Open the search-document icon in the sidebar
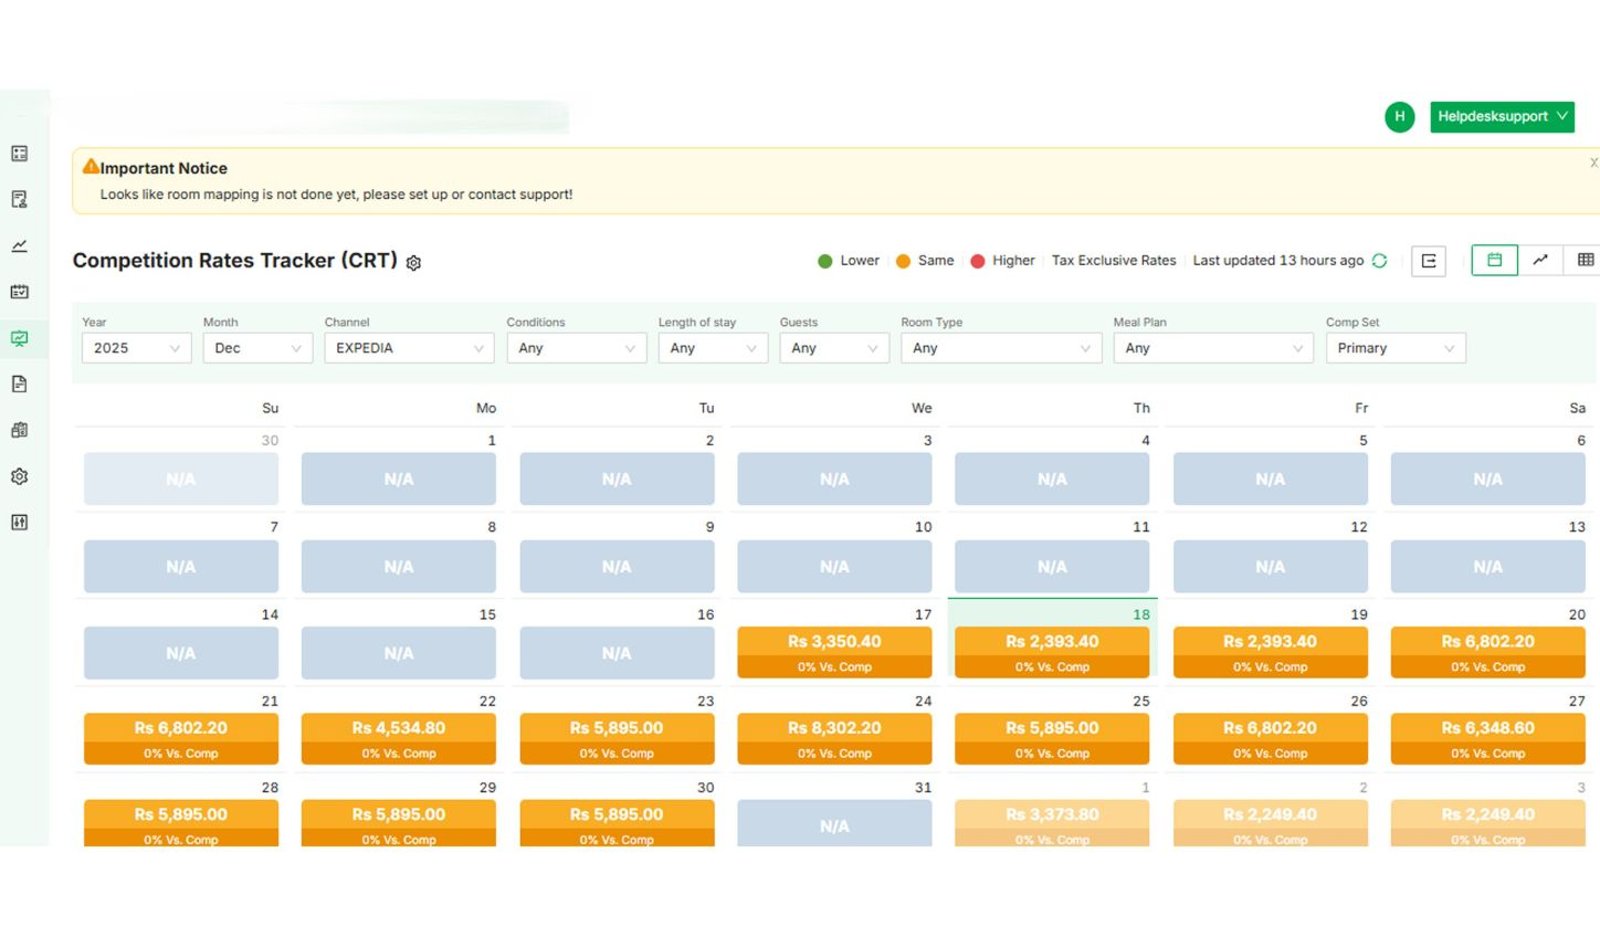Viewport: 1600px width, 937px height. 19,199
